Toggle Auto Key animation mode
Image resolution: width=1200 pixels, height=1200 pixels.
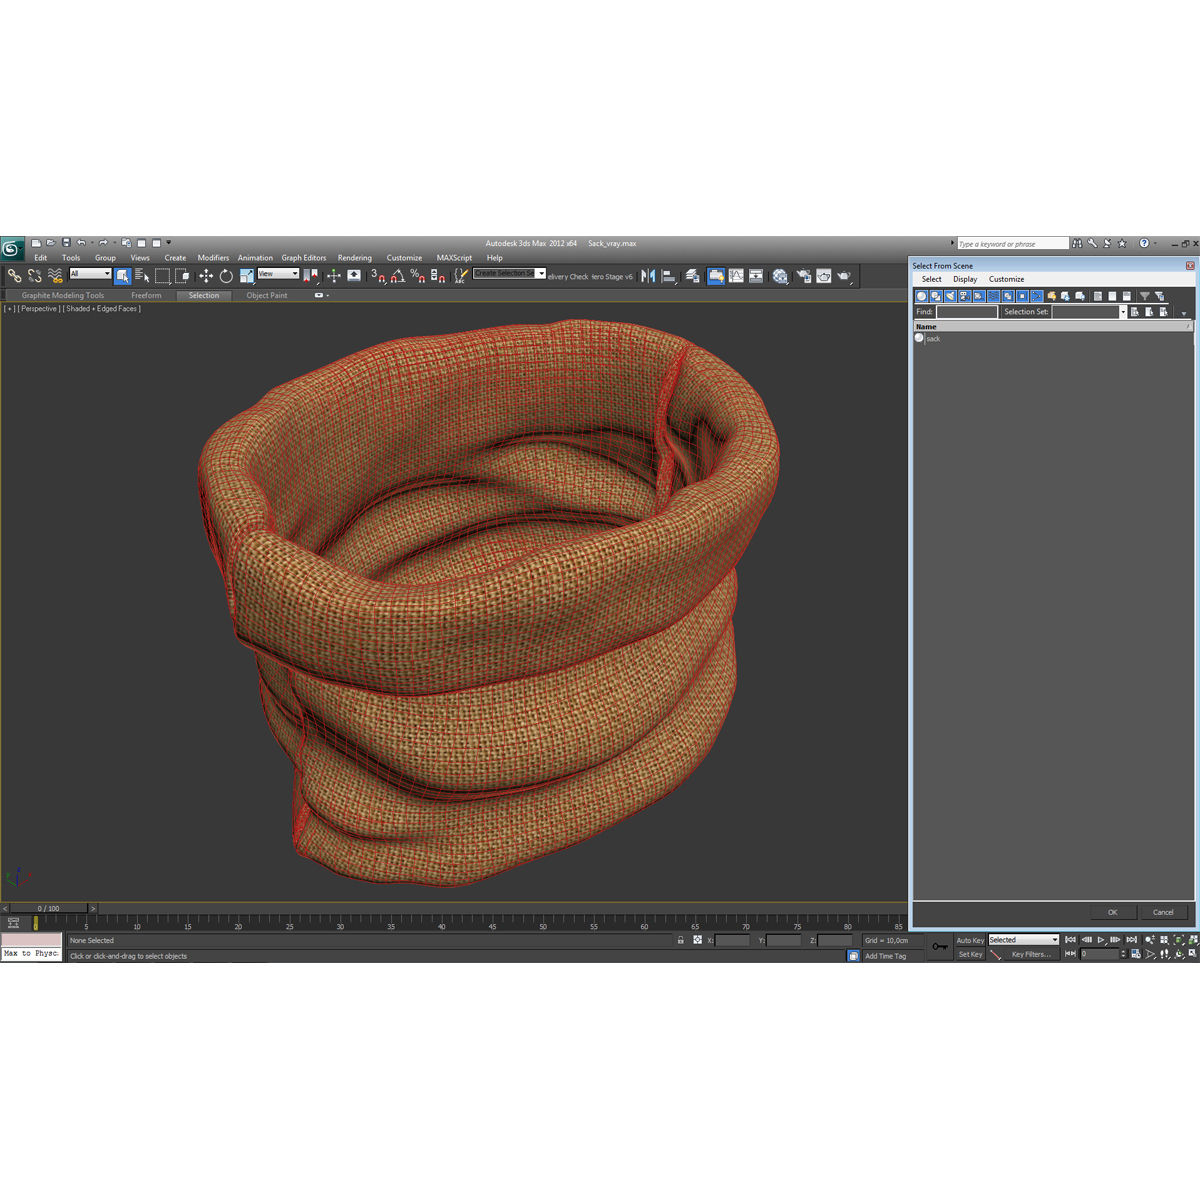tap(969, 940)
